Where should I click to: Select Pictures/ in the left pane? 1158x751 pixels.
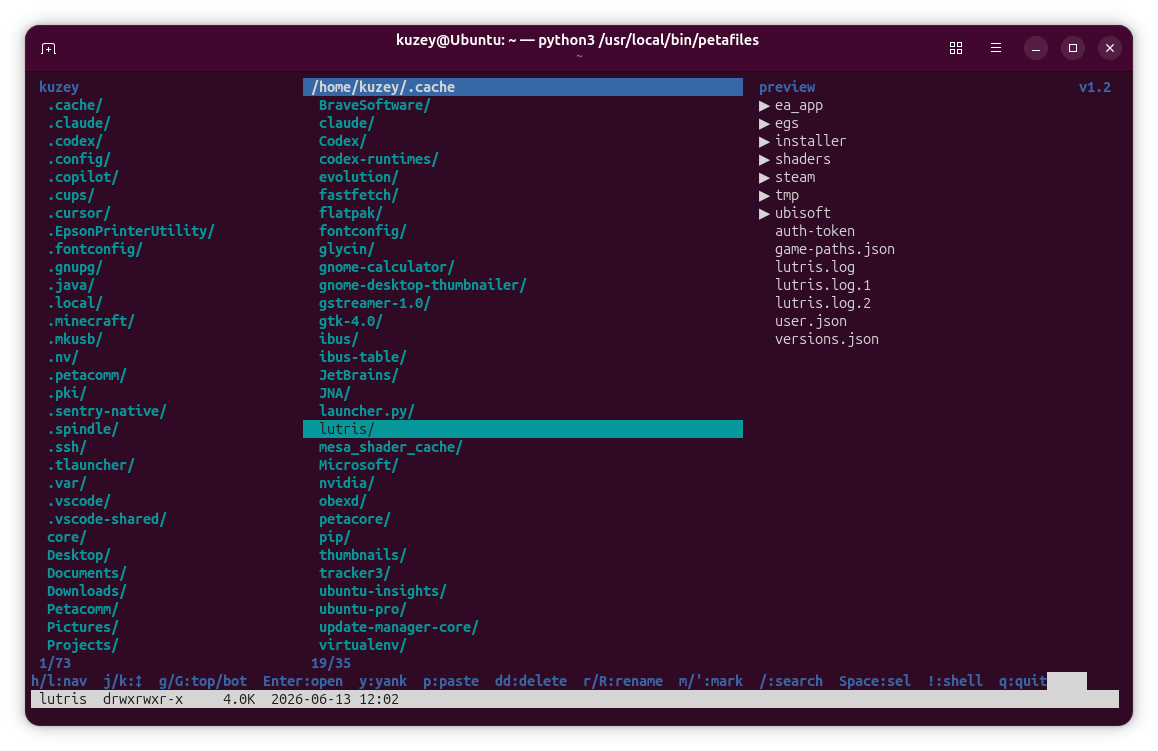click(x=83, y=627)
